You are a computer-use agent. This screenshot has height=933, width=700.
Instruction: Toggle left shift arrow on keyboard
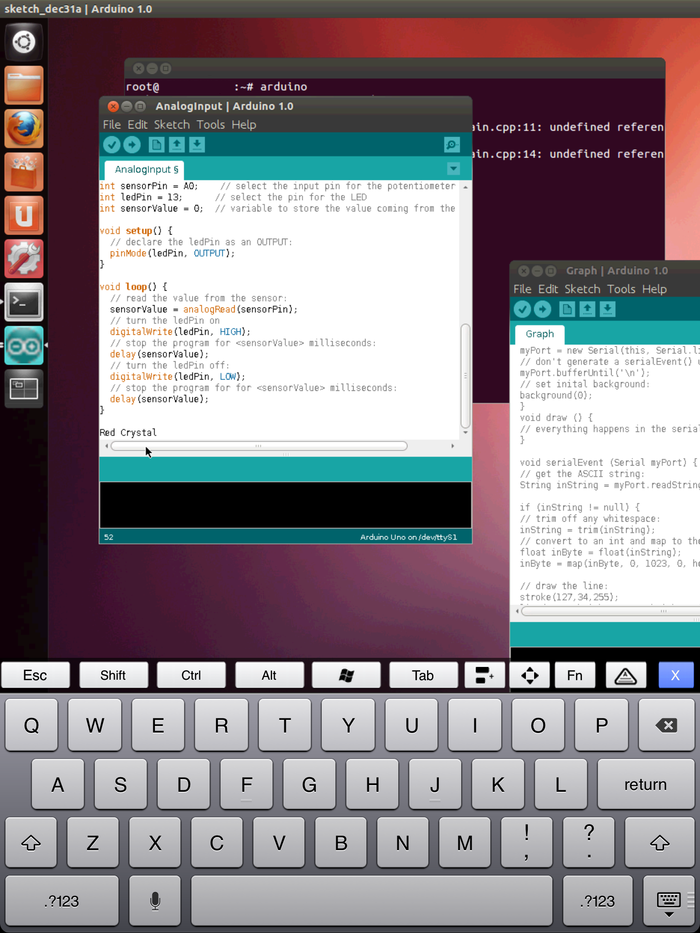[x=31, y=842]
